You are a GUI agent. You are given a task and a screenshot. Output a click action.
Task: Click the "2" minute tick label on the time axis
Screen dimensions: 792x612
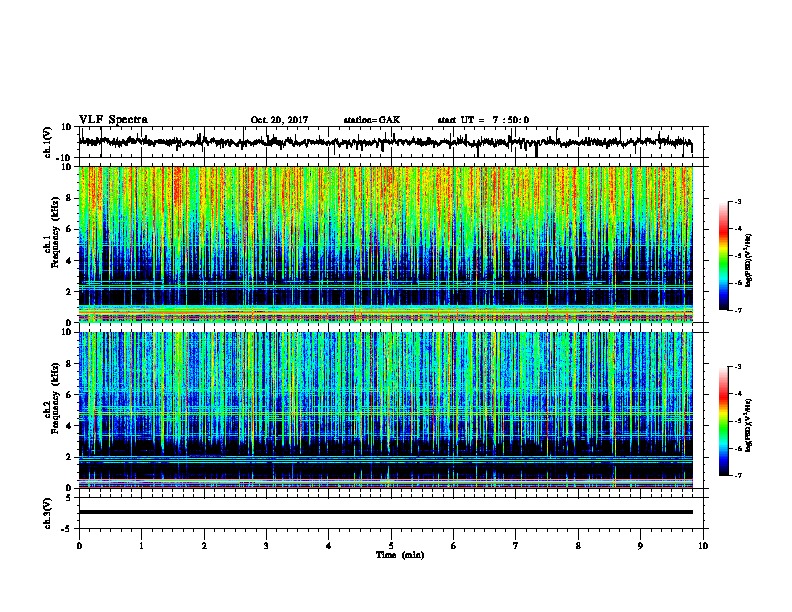tap(204, 546)
